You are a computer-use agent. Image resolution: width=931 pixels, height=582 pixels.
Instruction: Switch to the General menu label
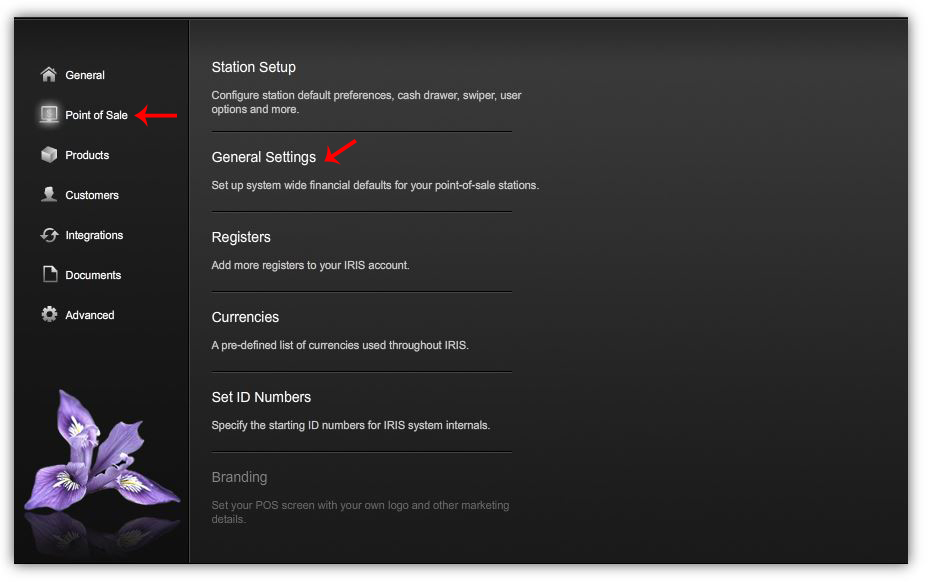point(85,75)
